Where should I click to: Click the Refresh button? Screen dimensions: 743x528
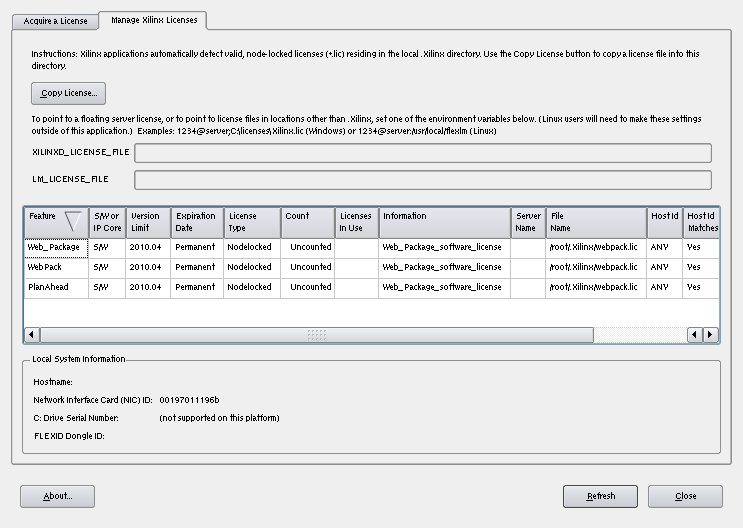click(x=600, y=496)
